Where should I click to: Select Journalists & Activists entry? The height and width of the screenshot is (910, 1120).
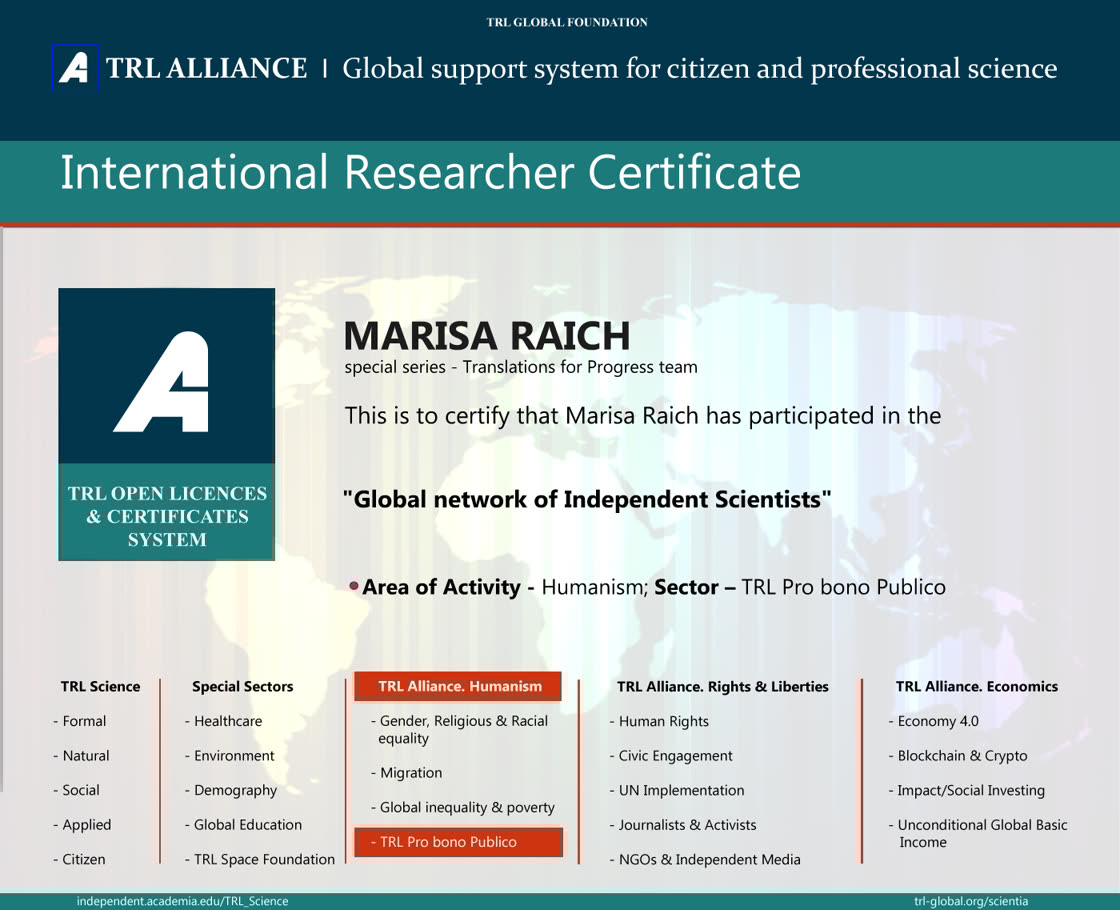pos(686,825)
